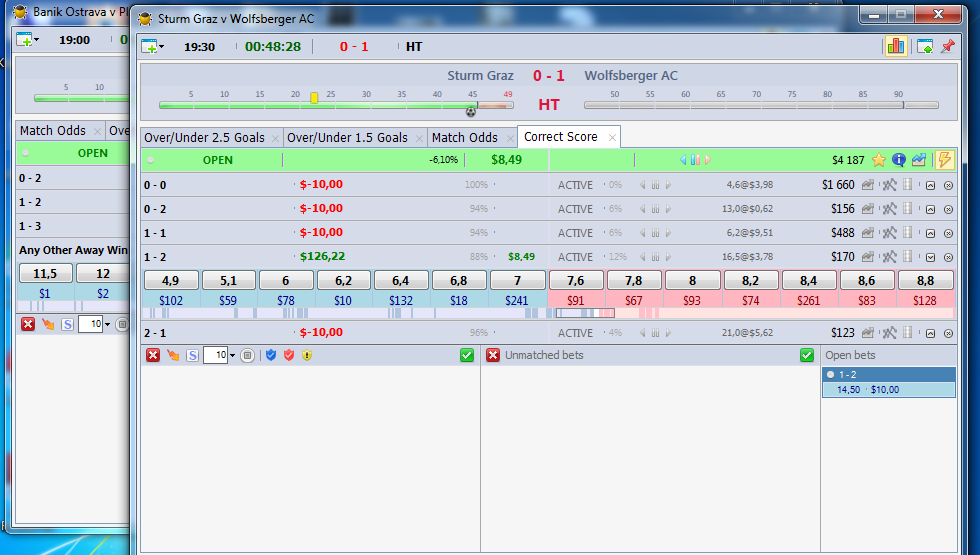Screen dimensions: 980x555
Task: Click the $241 back amount cell
Action: (x=517, y=301)
